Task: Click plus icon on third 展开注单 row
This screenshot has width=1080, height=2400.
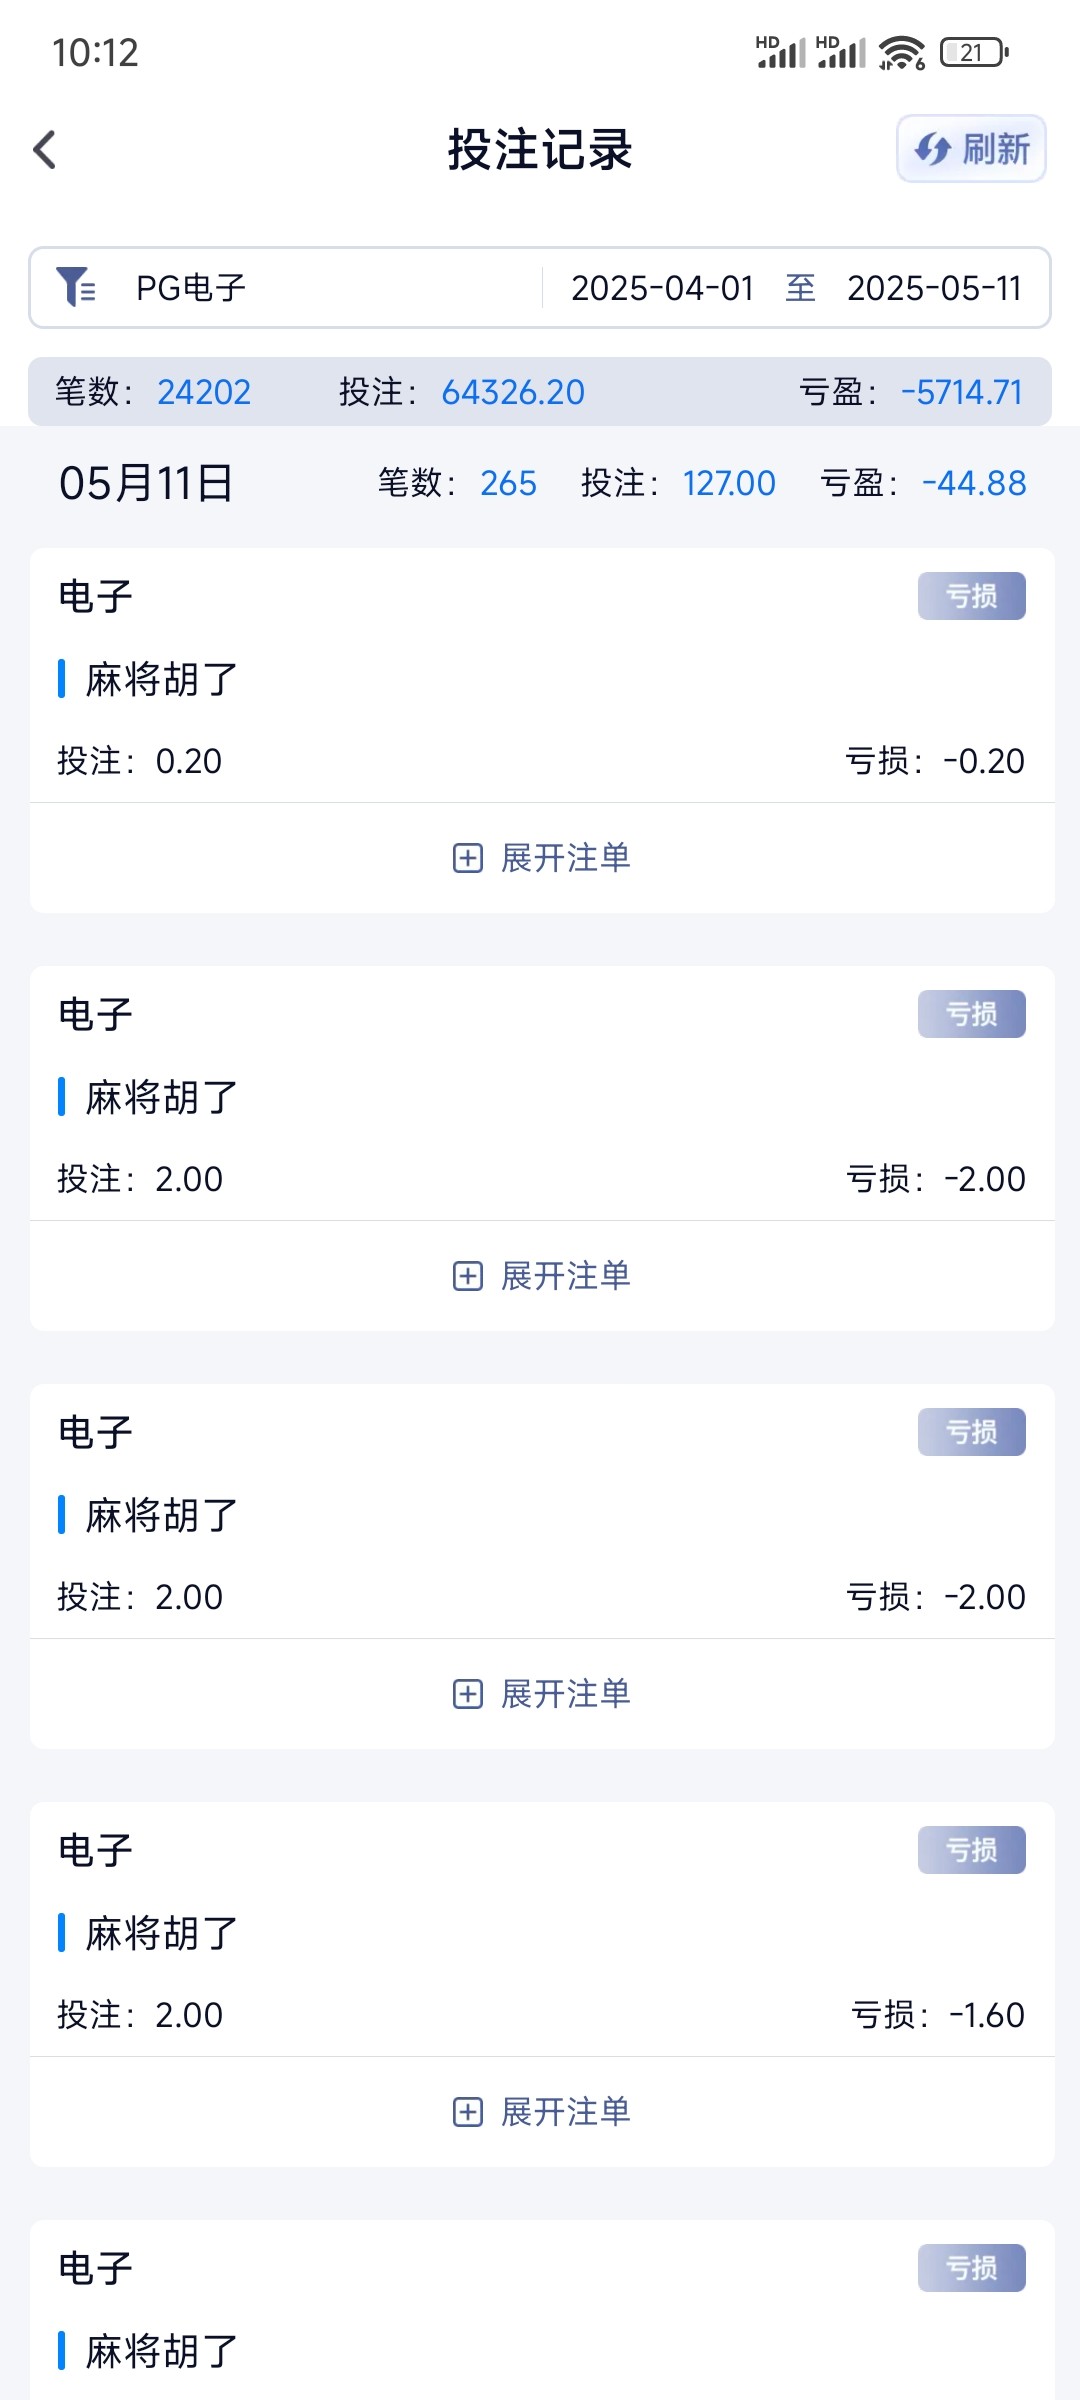Action: click(468, 1694)
